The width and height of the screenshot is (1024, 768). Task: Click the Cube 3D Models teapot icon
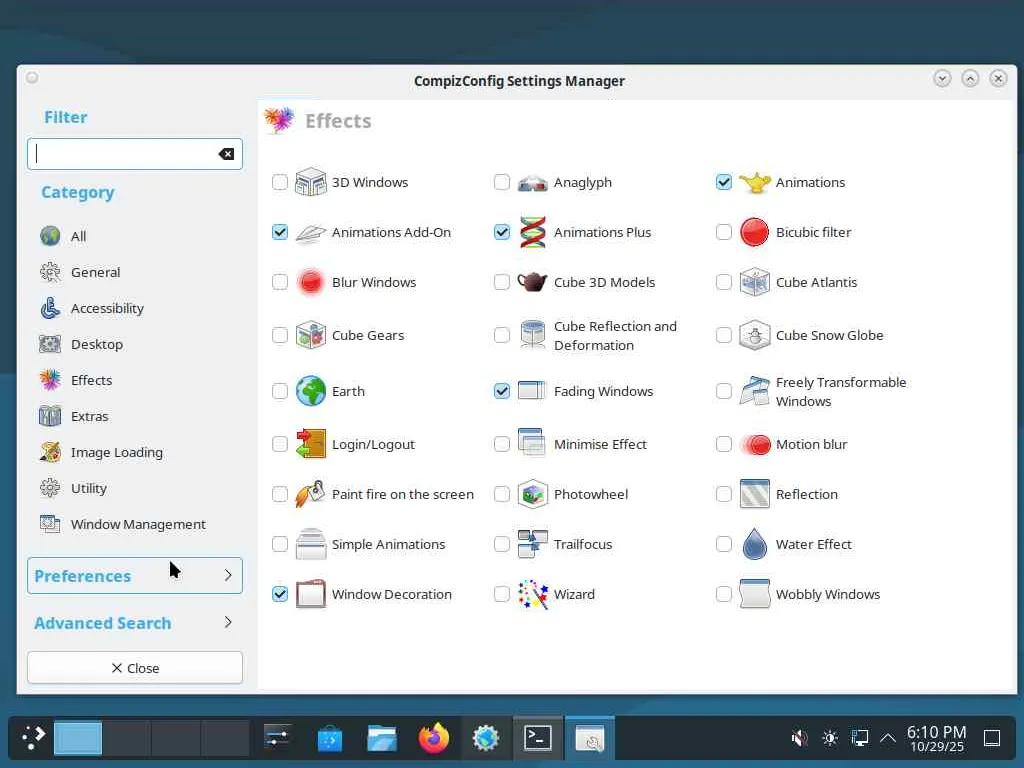click(x=532, y=282)
